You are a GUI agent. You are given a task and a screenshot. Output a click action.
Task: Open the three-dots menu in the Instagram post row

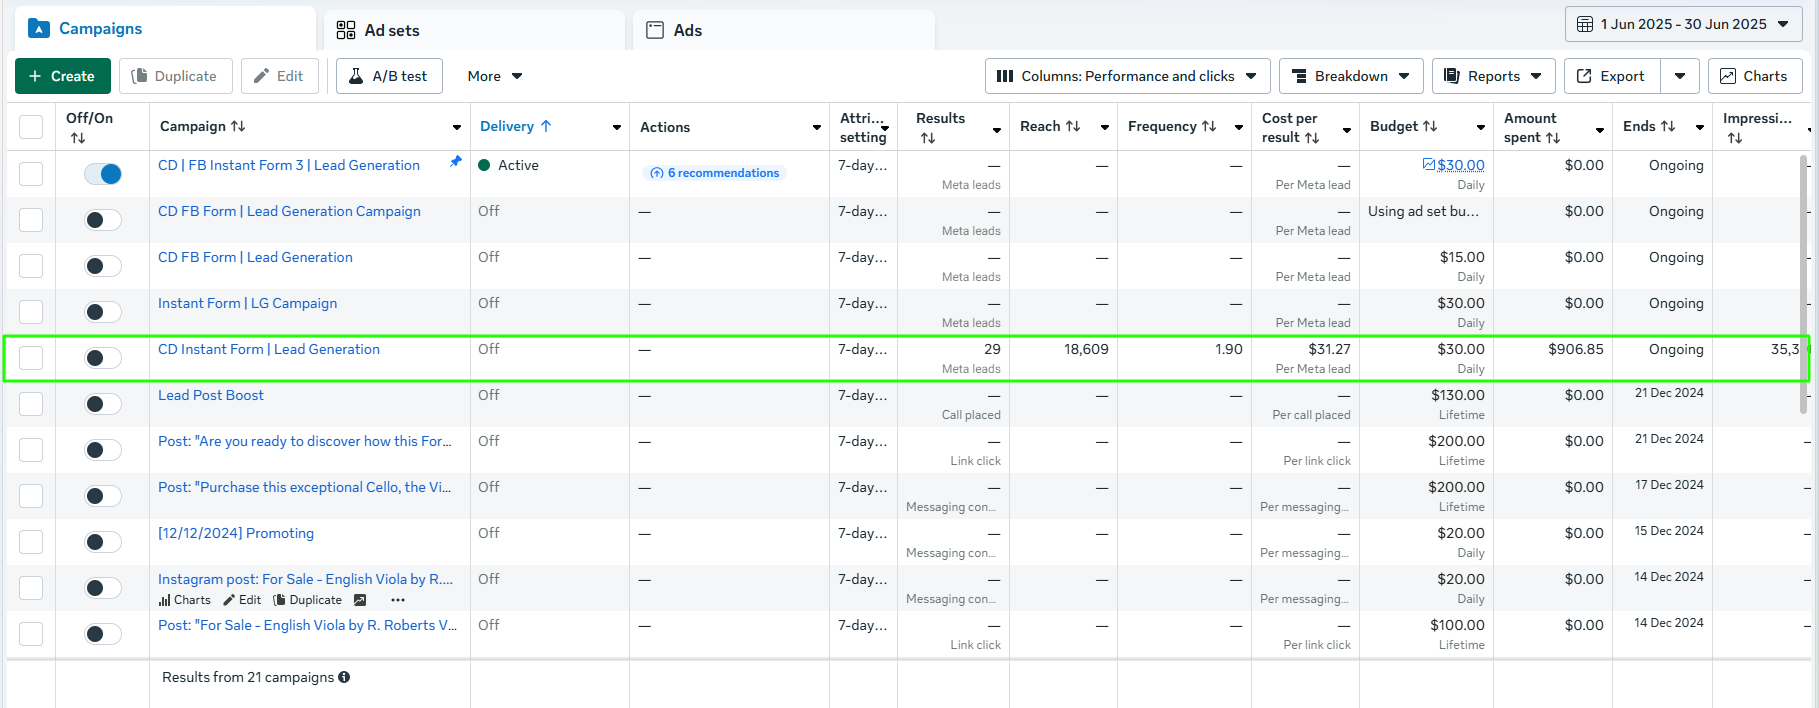click(398, 600)
